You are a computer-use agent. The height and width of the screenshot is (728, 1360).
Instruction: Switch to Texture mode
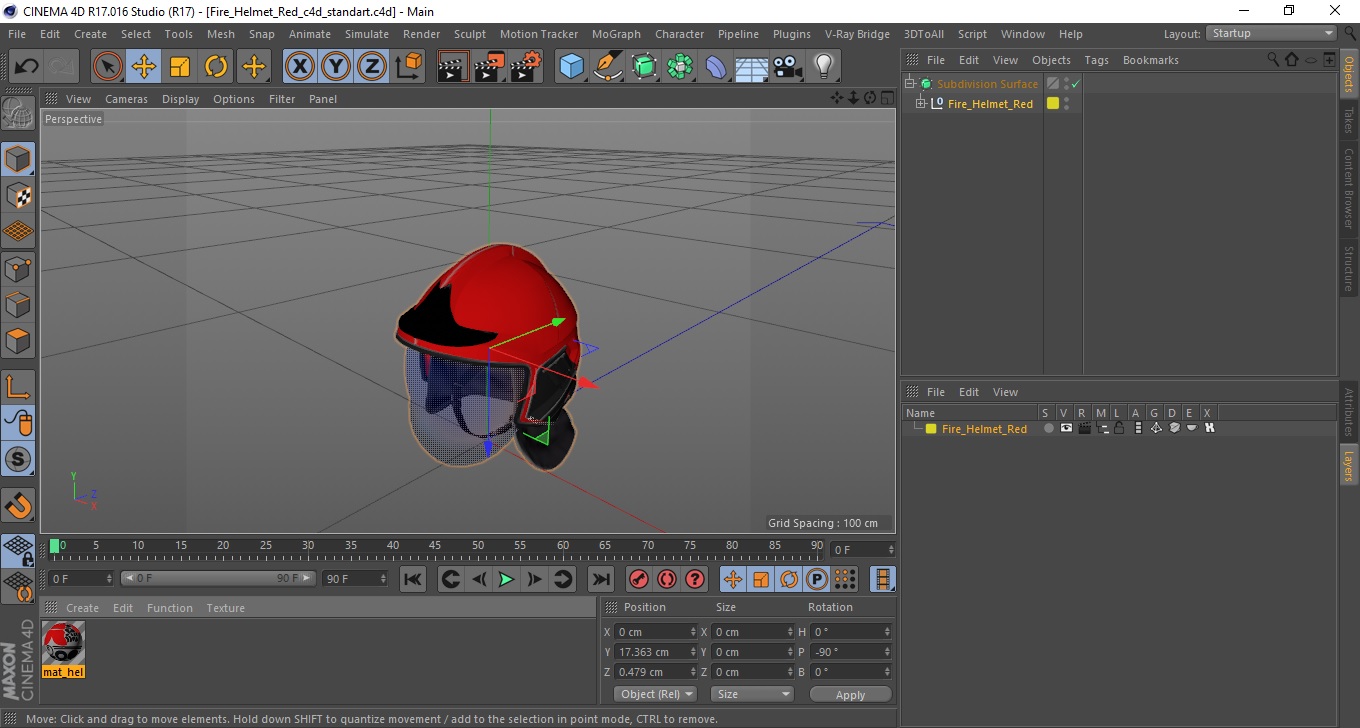(x=18, y=195)
